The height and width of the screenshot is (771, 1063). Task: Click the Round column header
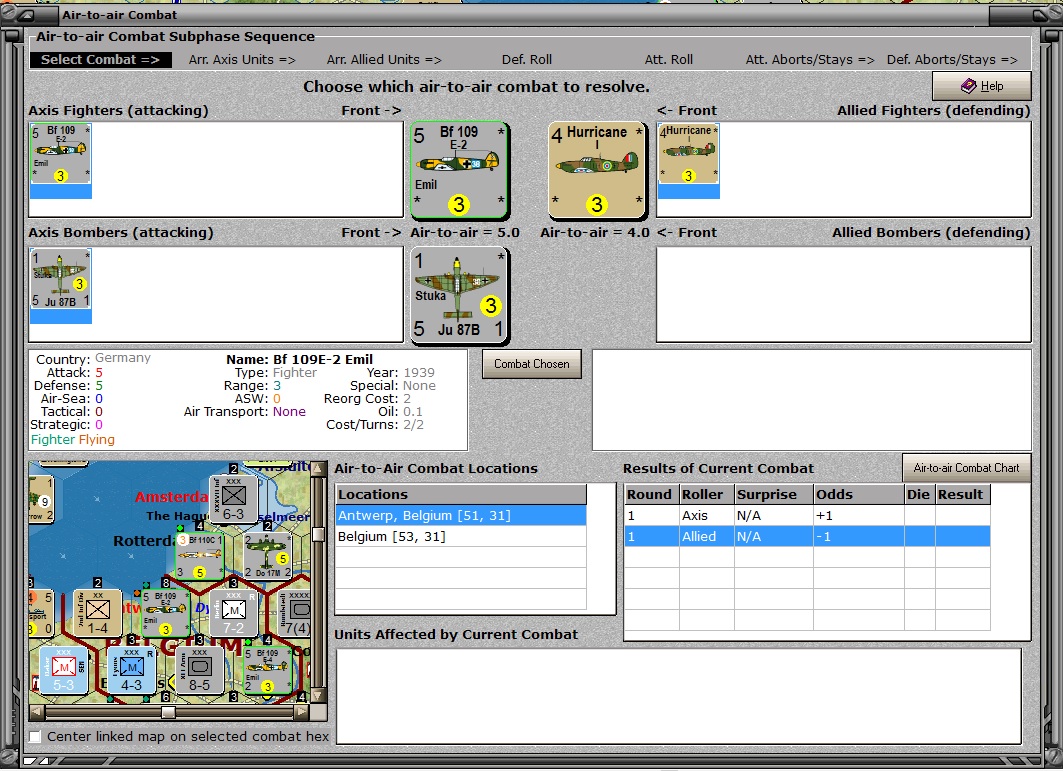point(651,494)
